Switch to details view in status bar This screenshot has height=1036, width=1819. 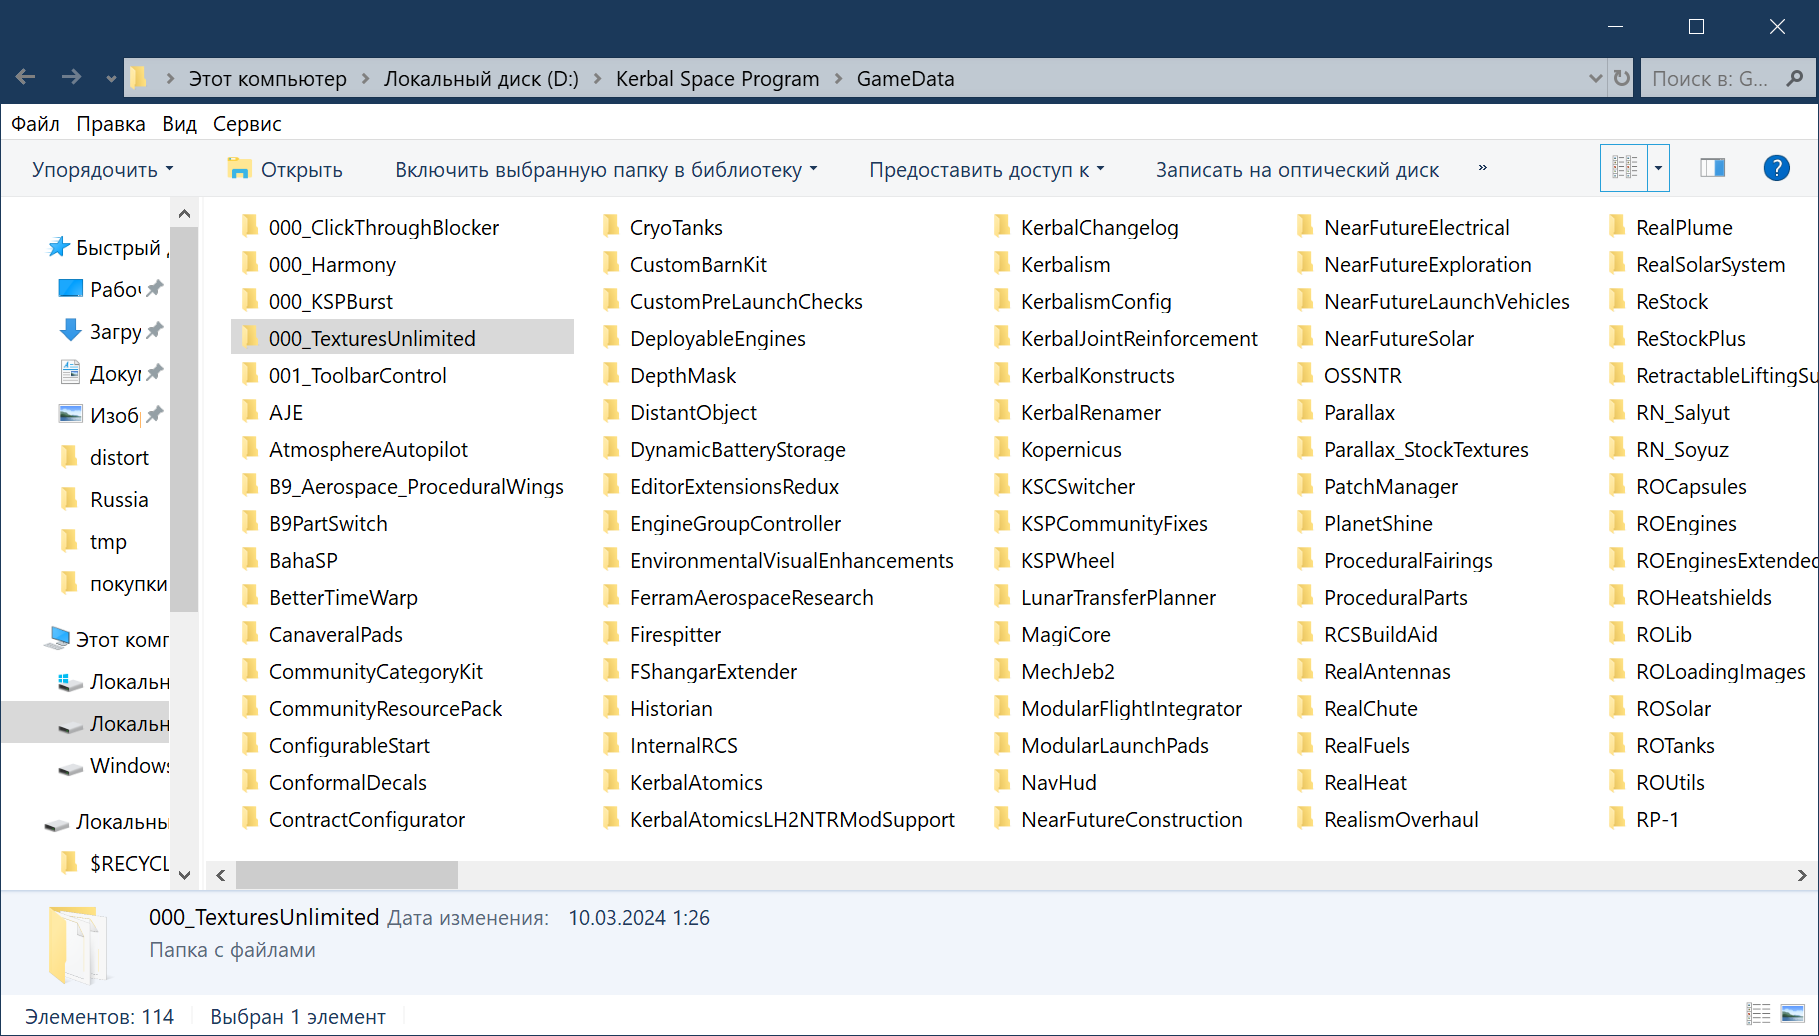pos(1758,1014)
